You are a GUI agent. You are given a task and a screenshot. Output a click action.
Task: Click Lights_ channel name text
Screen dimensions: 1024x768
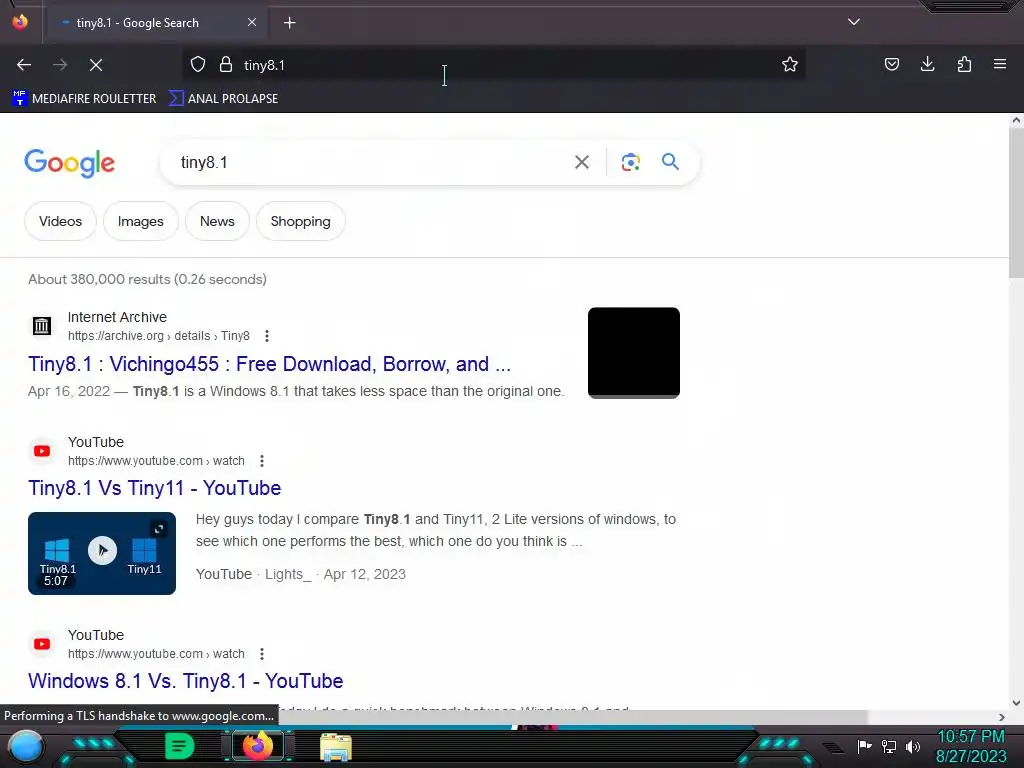pos(288,575)
